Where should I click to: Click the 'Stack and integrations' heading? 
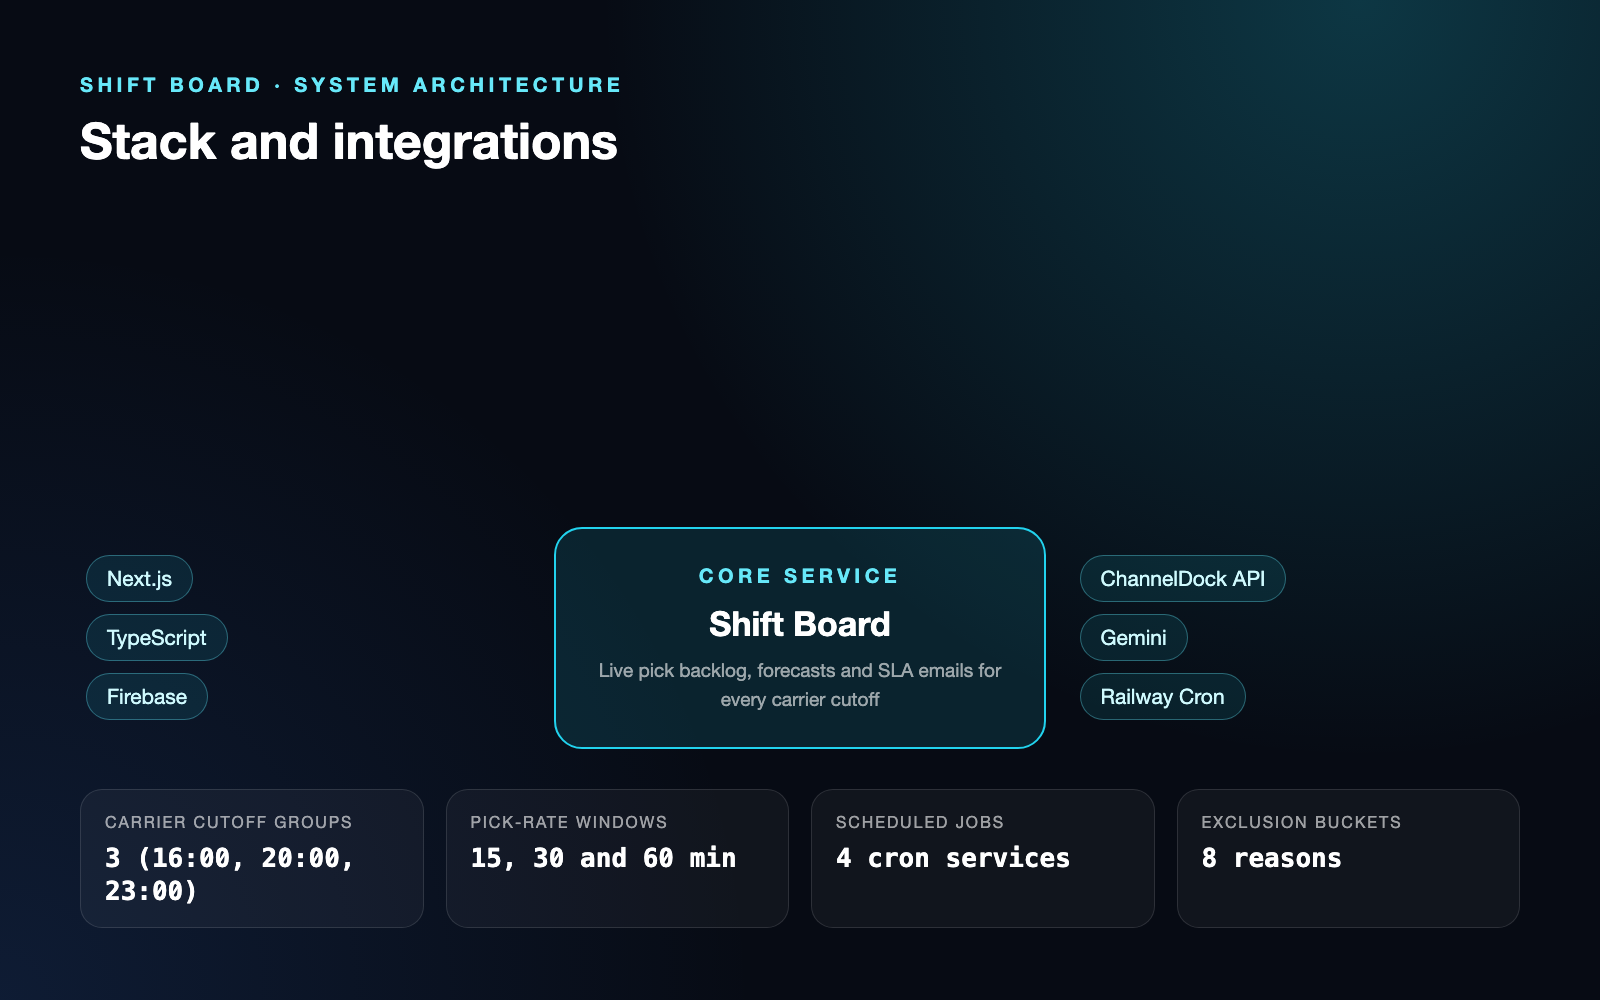point(349,142)
